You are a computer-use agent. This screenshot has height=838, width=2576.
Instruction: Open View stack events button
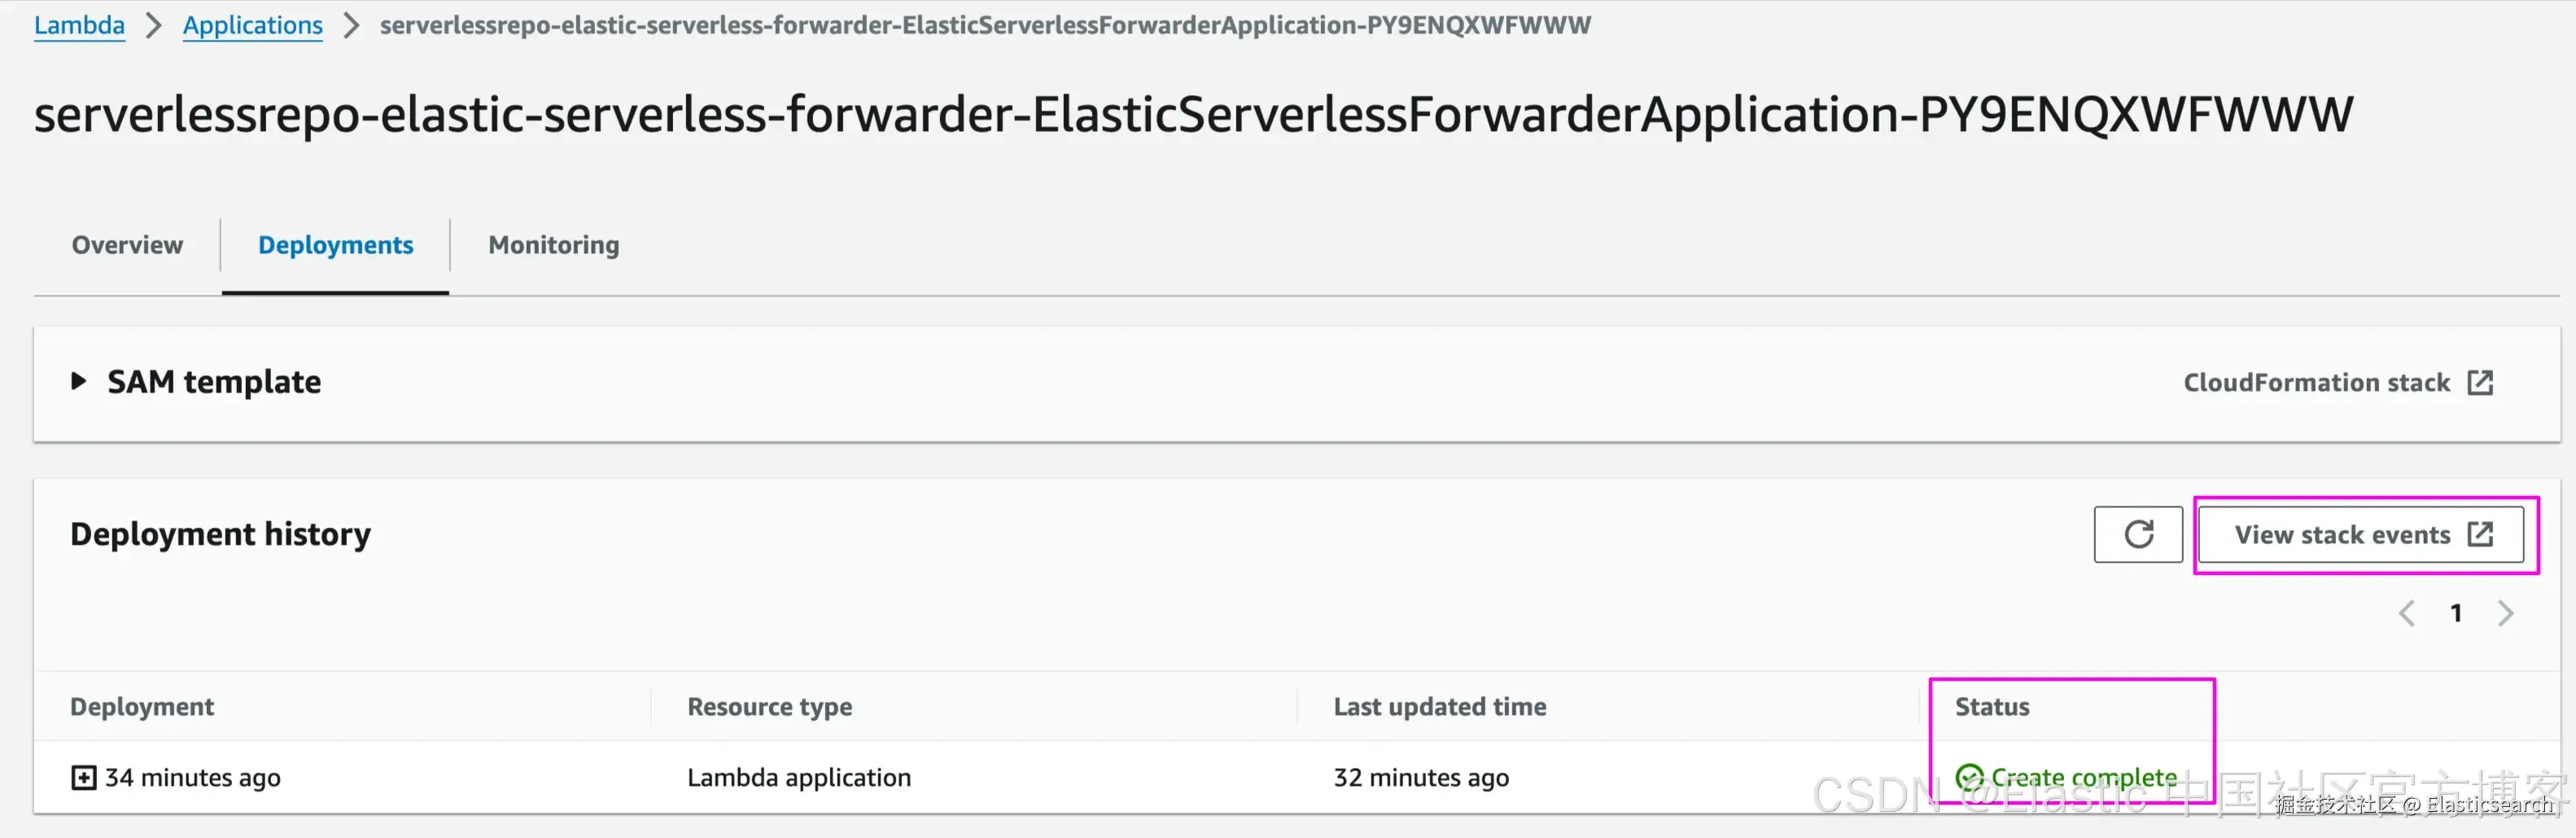coord(2360,534)
